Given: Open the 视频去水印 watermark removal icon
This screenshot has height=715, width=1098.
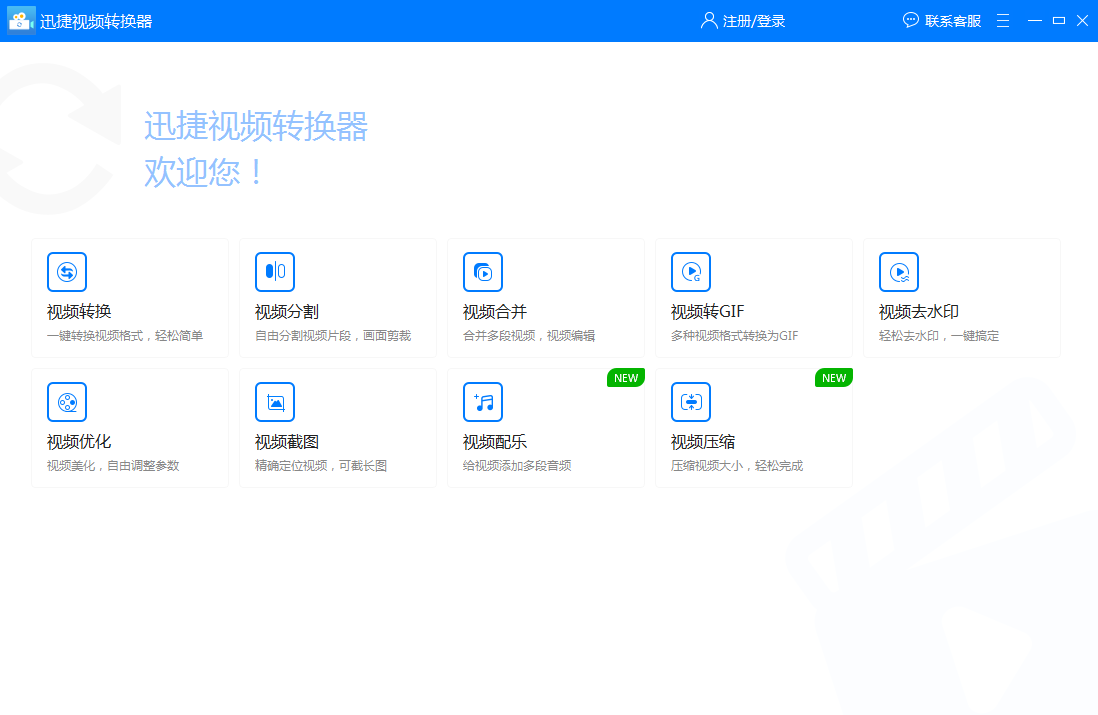Looking at the screenshot, I should coord(899,272).
